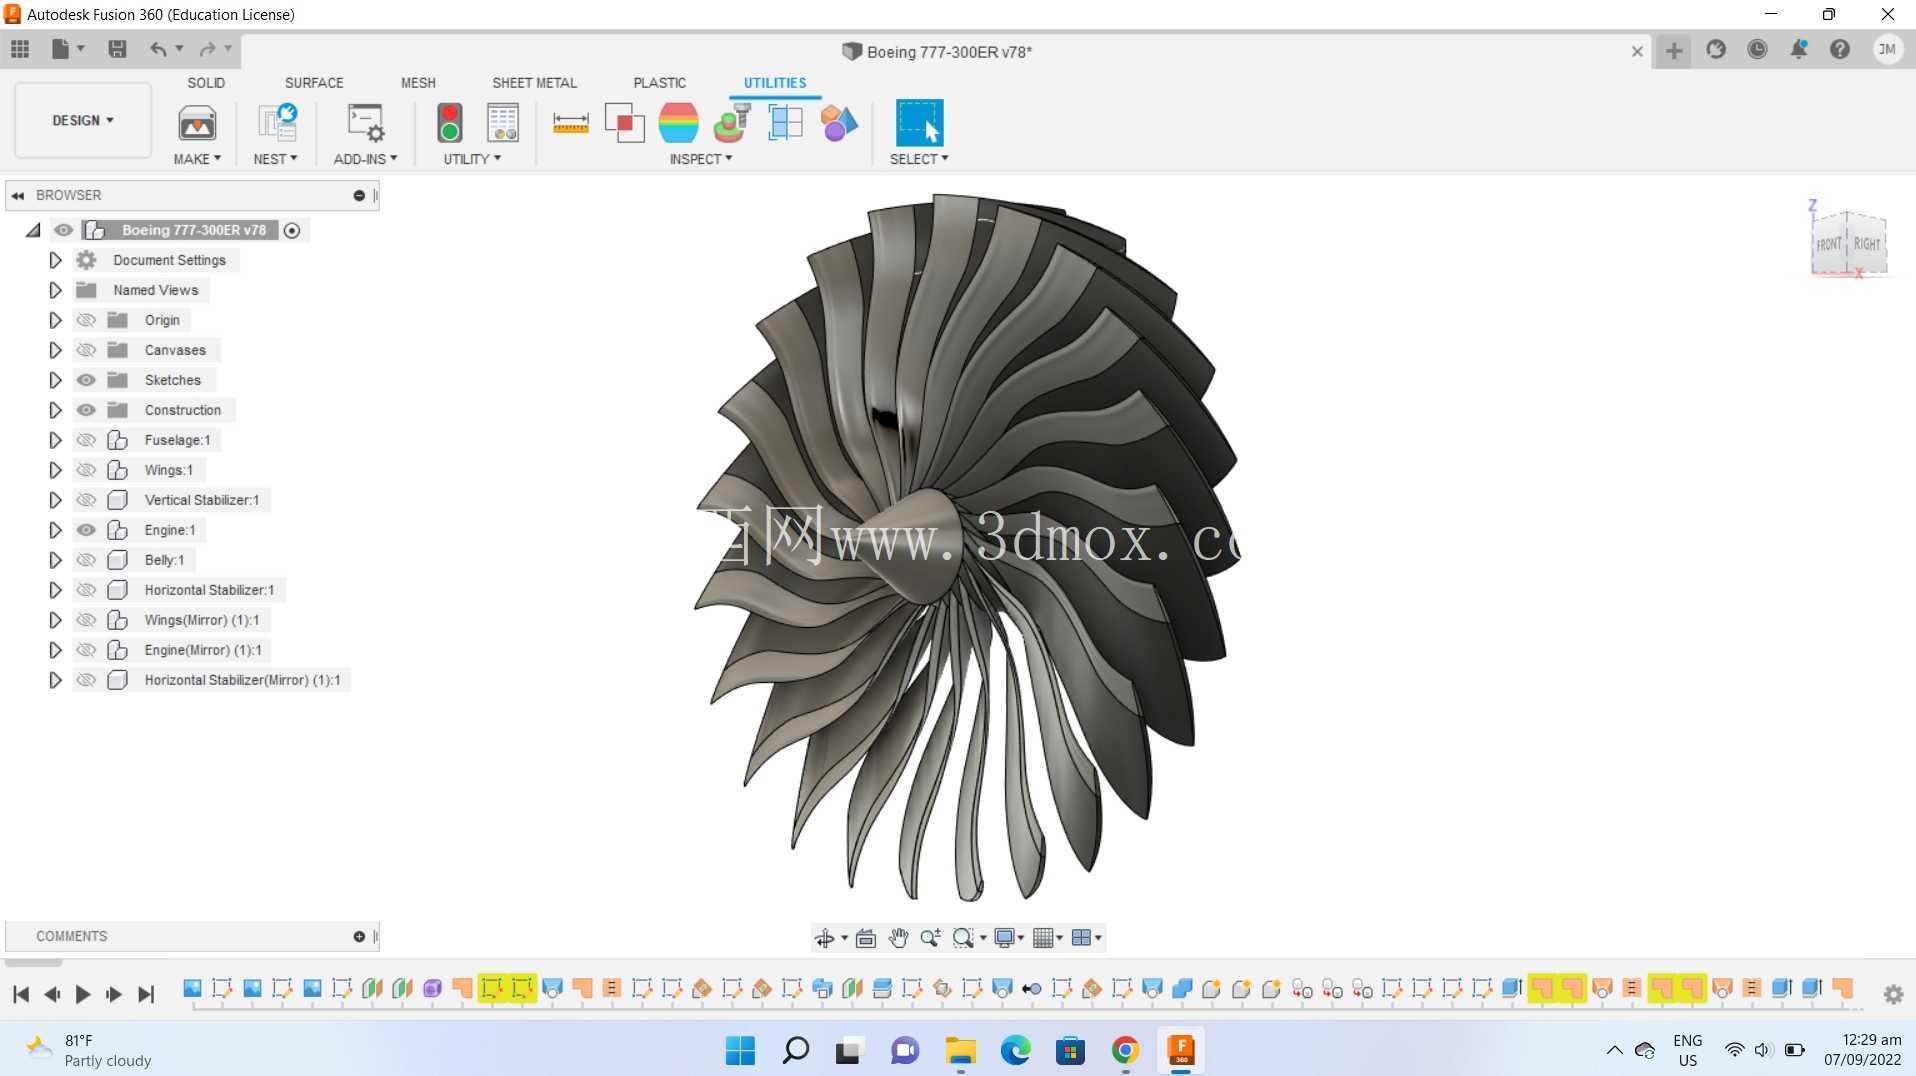Activate the Select tool icon

tap(919, 123)
